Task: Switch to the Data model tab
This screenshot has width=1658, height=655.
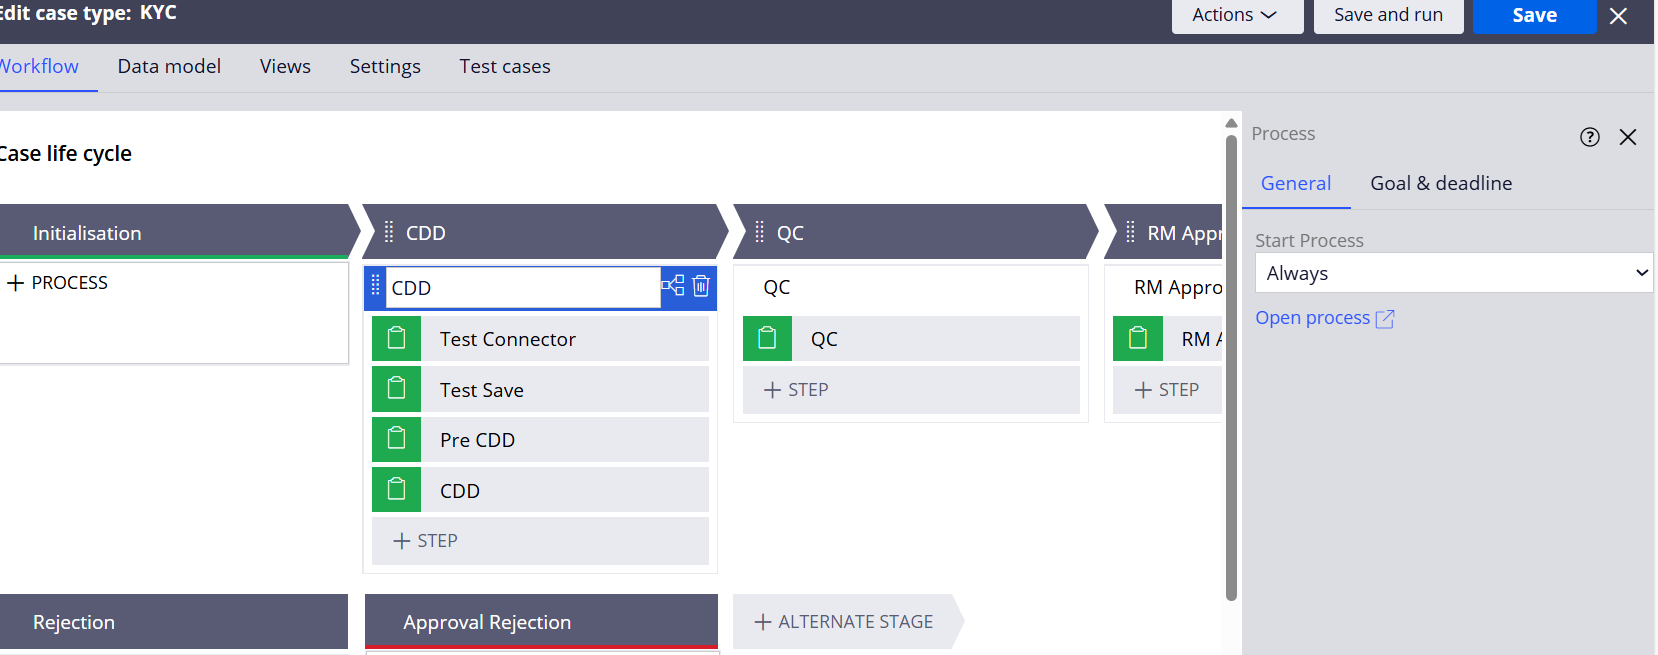Action: (169, 66)
